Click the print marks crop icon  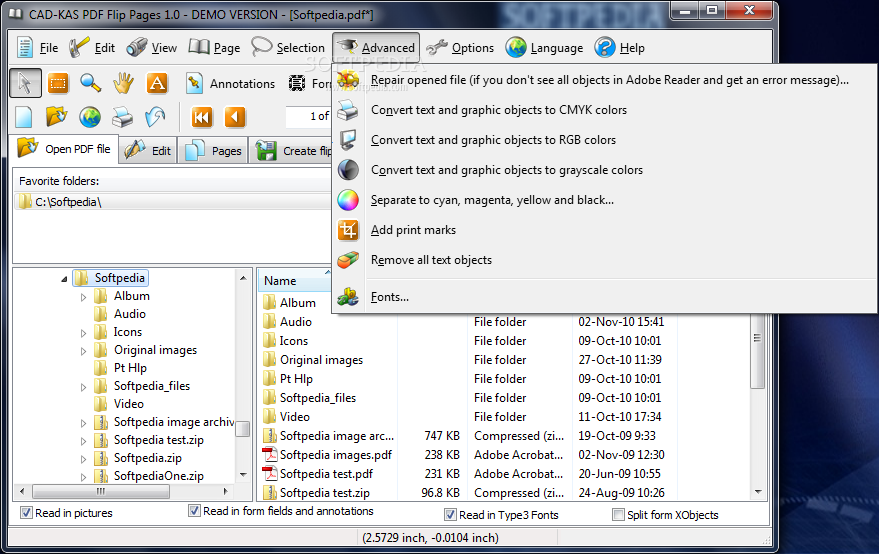348,230
